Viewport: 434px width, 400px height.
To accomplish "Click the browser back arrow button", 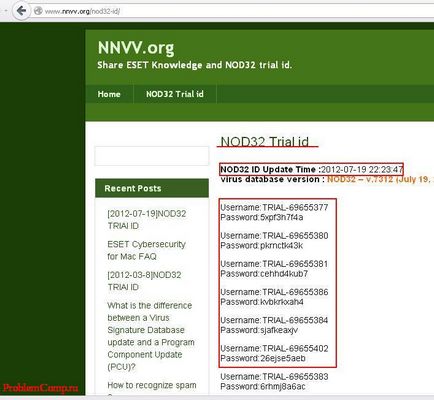I will [21, 11].
